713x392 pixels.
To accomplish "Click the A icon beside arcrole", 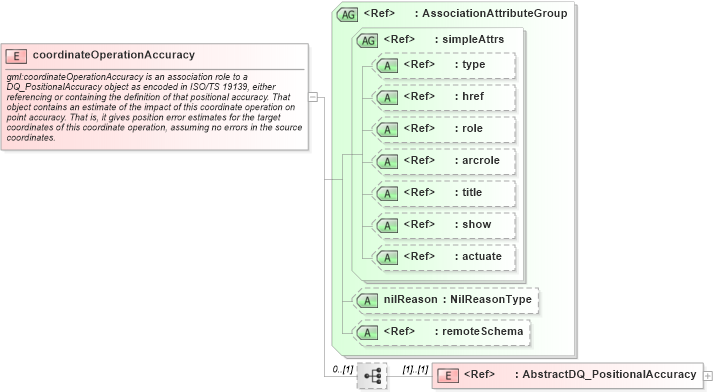I will [387, 161].
